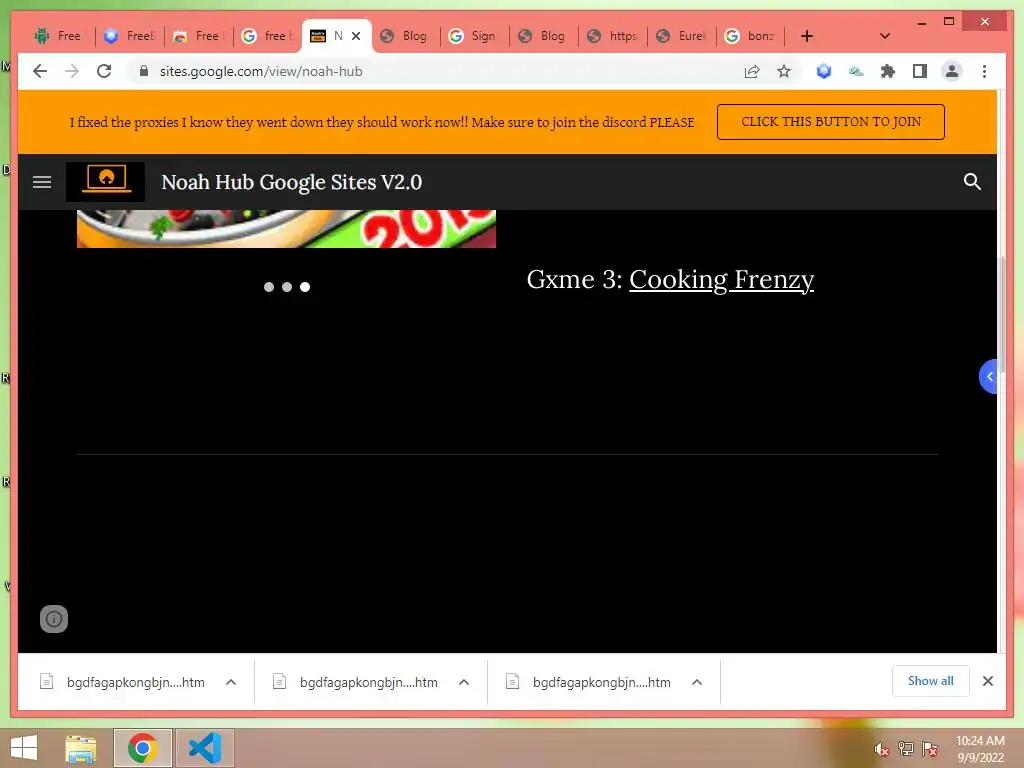Expand the tab search chevron
This screenshot has height=768, width=1024.
click(x=884, y=36)
